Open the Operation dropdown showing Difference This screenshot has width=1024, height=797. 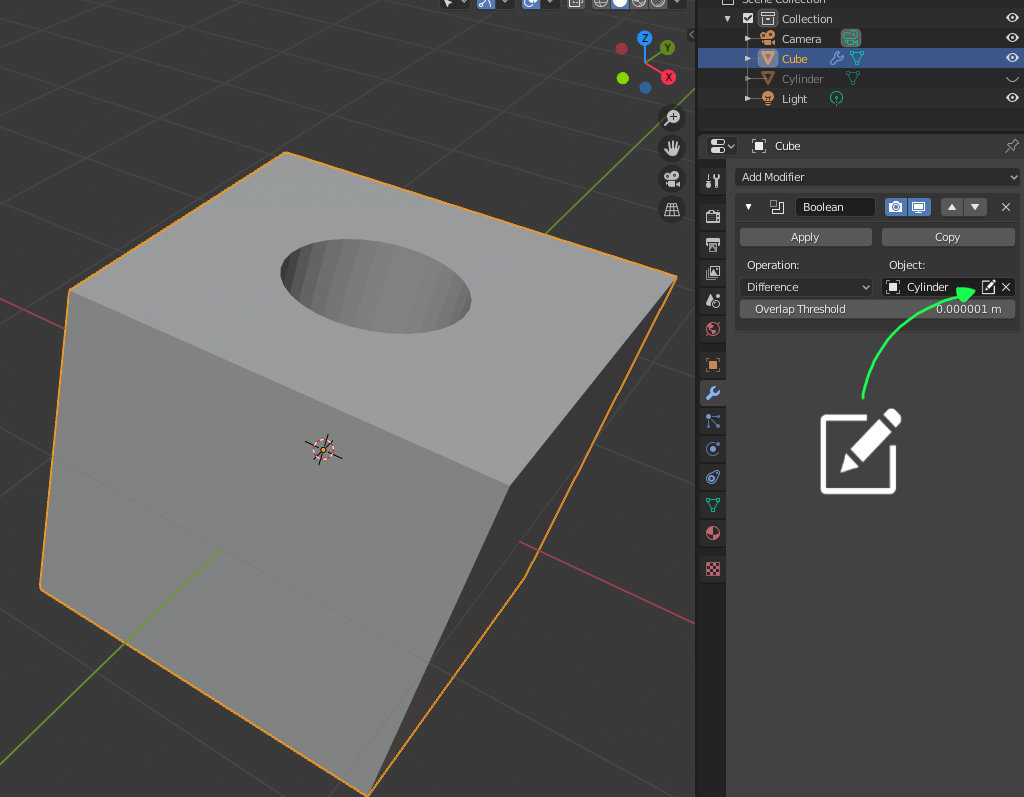(808, 287)
